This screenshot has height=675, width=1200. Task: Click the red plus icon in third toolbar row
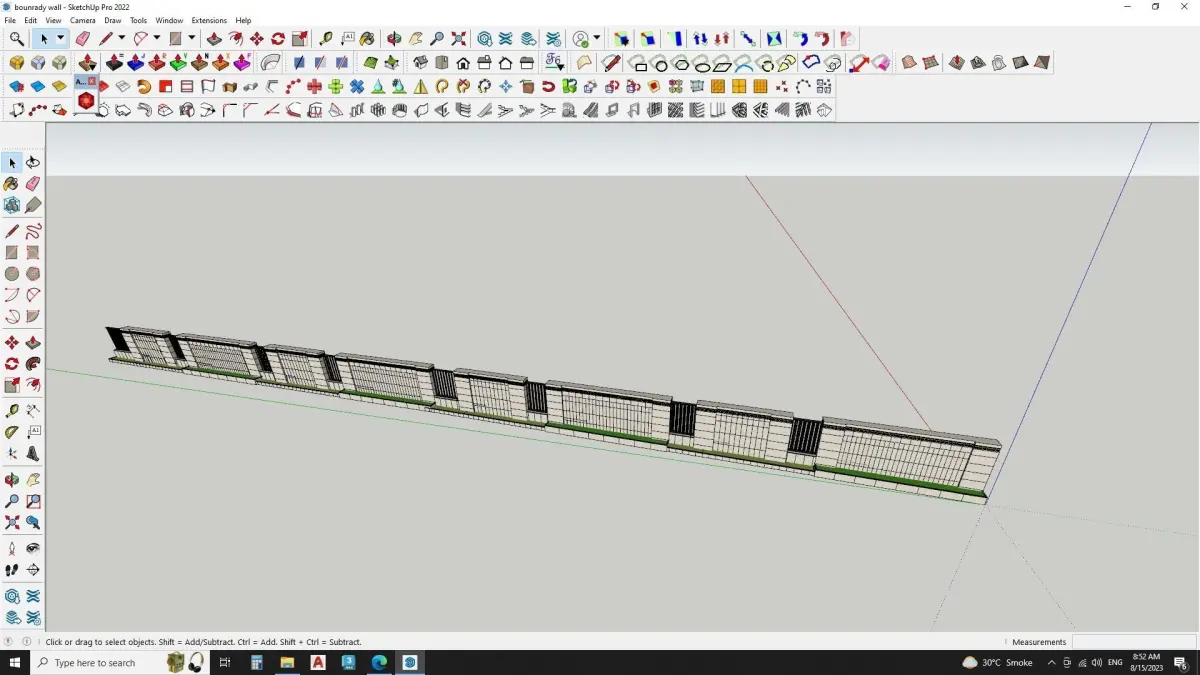[314, 87]
